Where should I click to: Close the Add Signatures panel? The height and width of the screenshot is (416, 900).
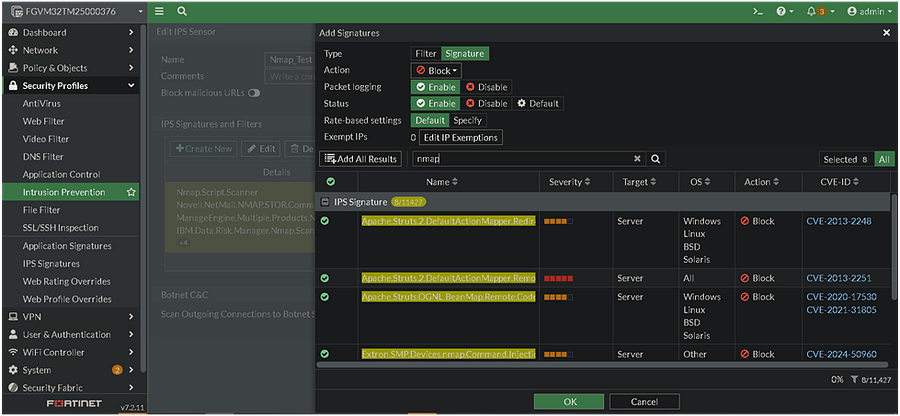(886, 33)
